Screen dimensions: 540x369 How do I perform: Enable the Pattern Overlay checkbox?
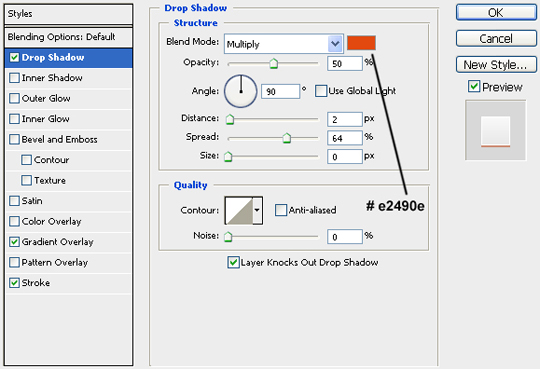tap(14, 262)
